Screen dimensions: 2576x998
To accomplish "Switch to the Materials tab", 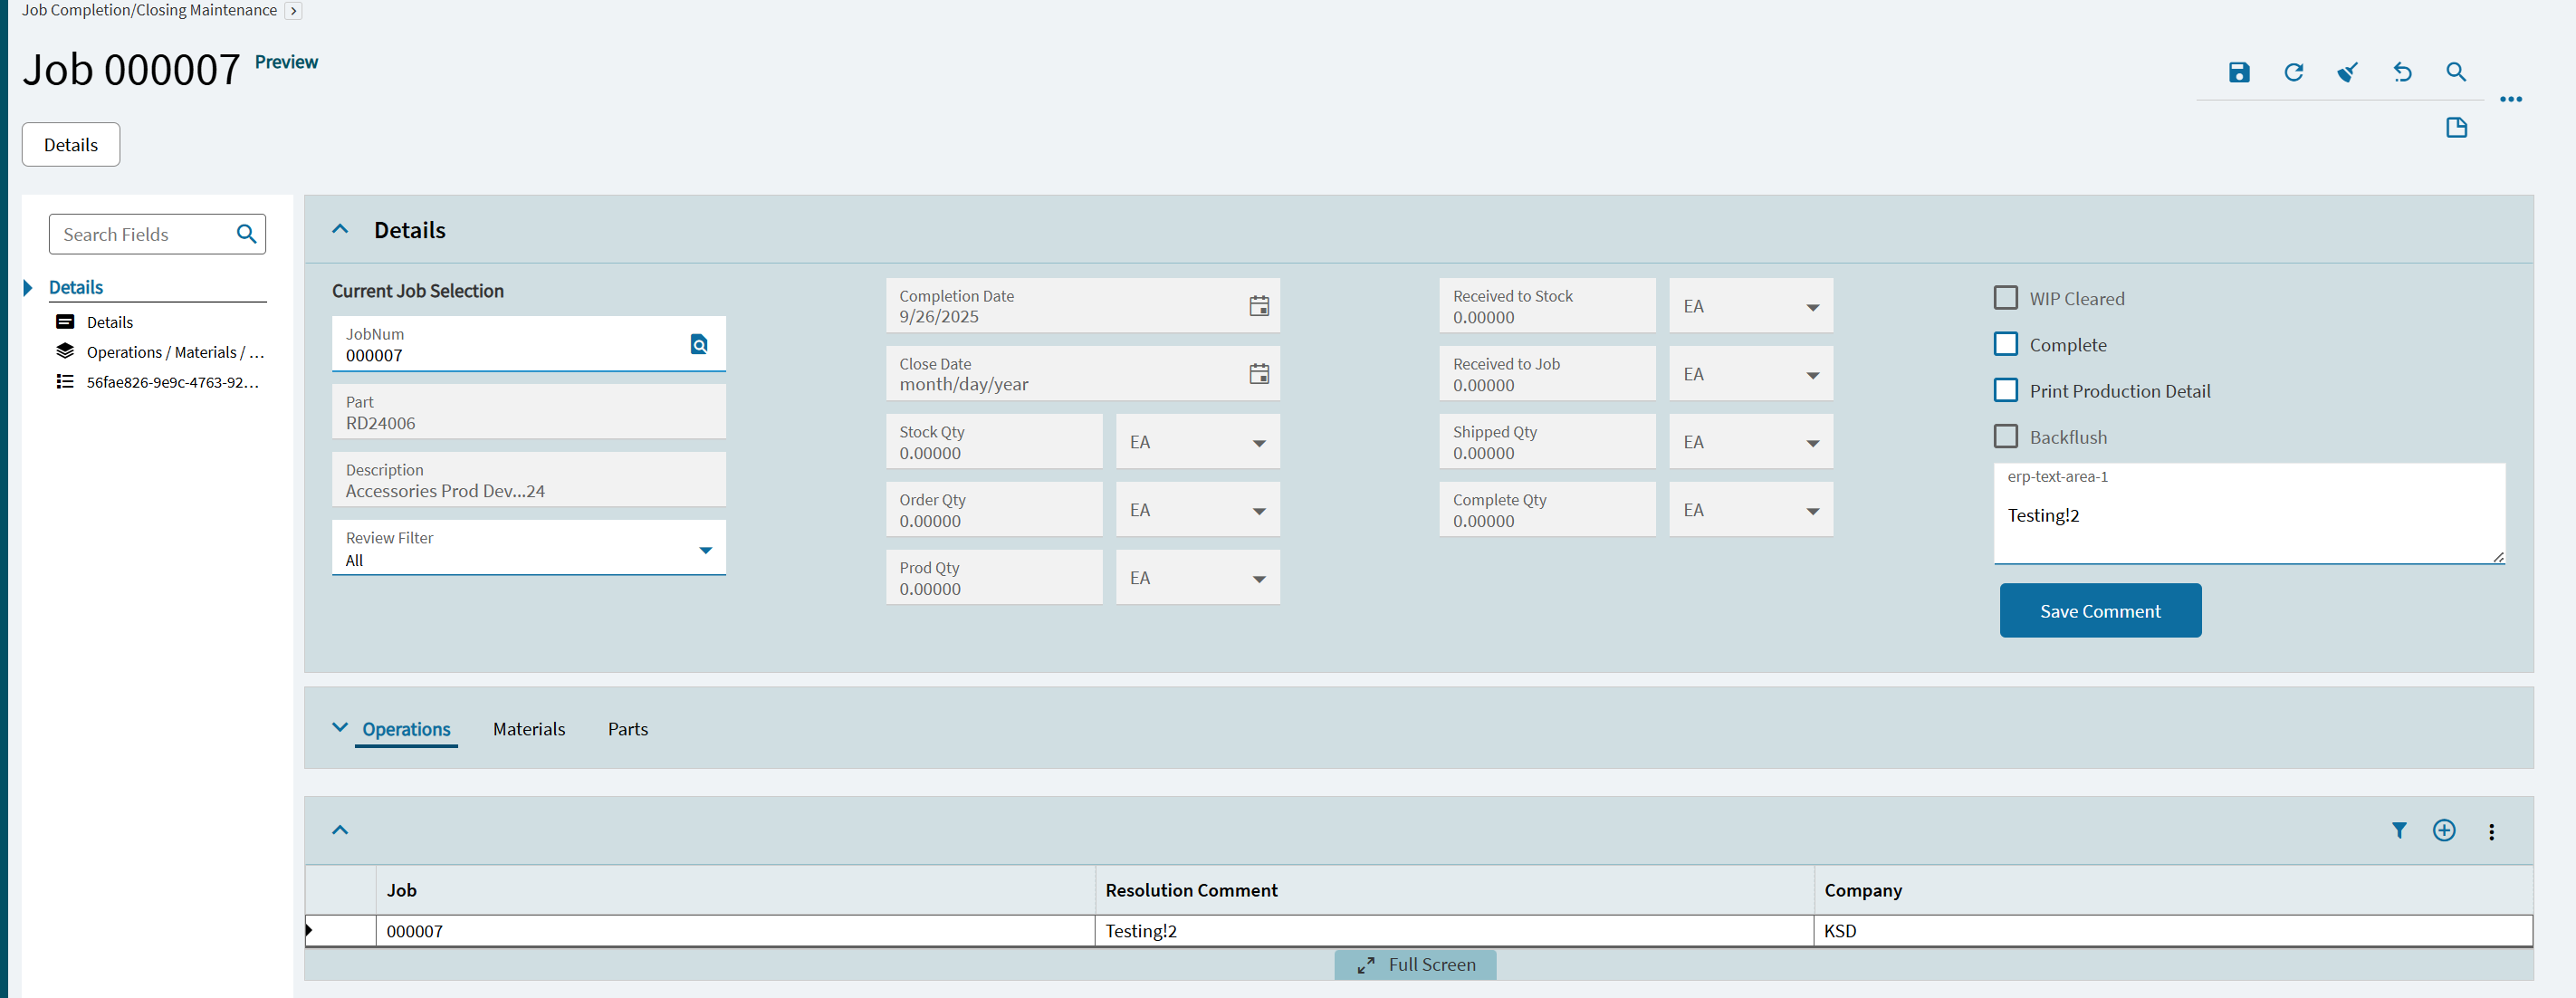I will (x=528, y=729).
